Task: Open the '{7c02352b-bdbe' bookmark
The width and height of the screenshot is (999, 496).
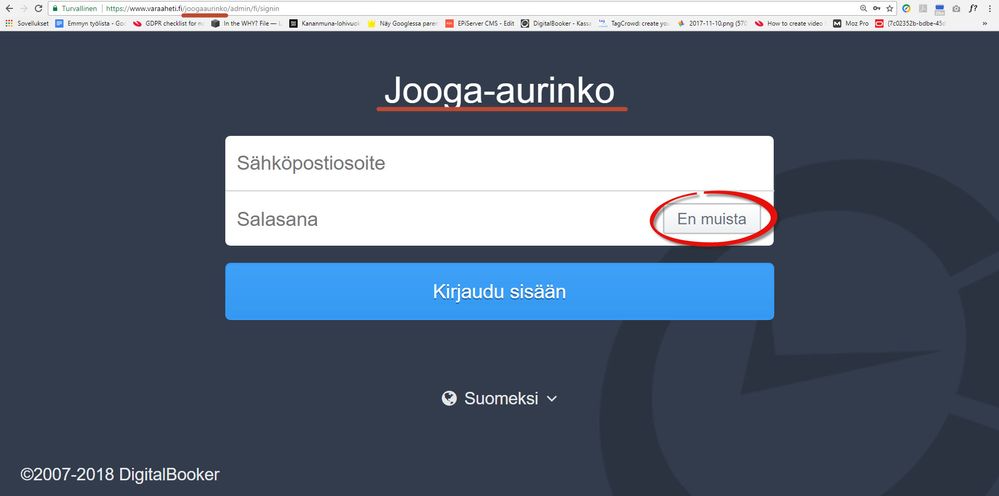Action: coord(911,24)
